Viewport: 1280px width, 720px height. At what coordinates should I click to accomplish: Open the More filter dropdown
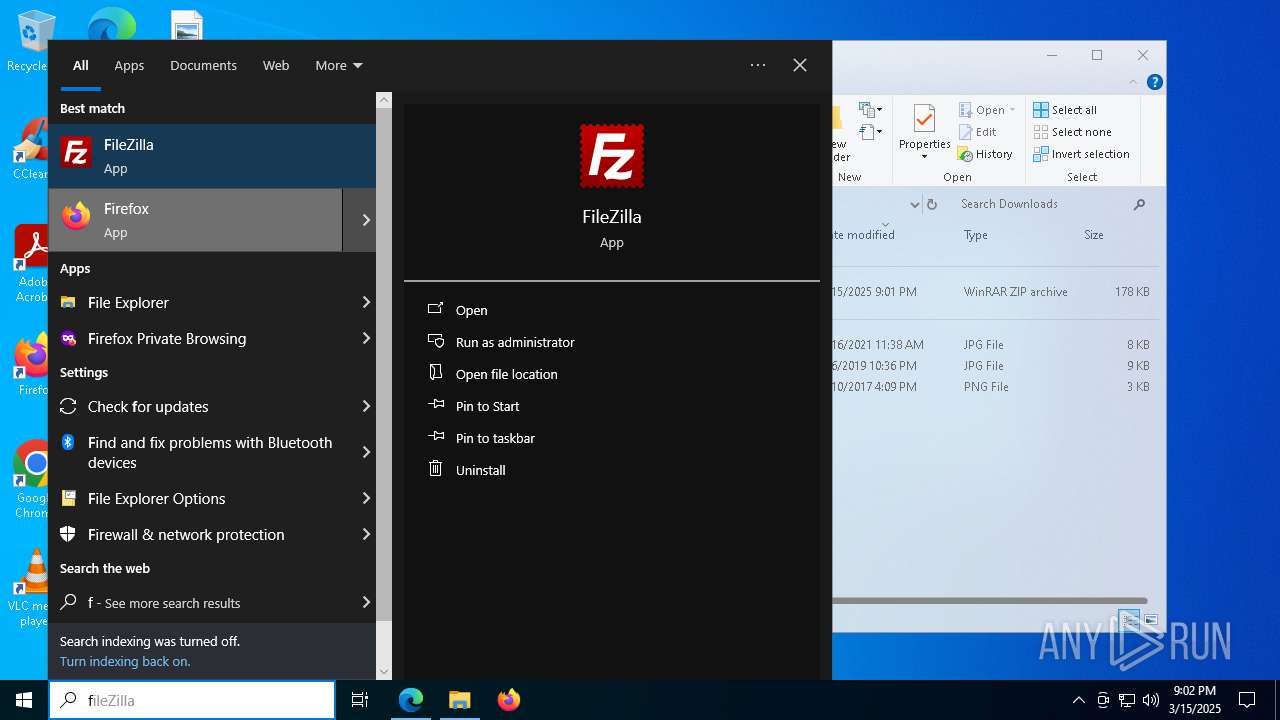click(338, 65)
